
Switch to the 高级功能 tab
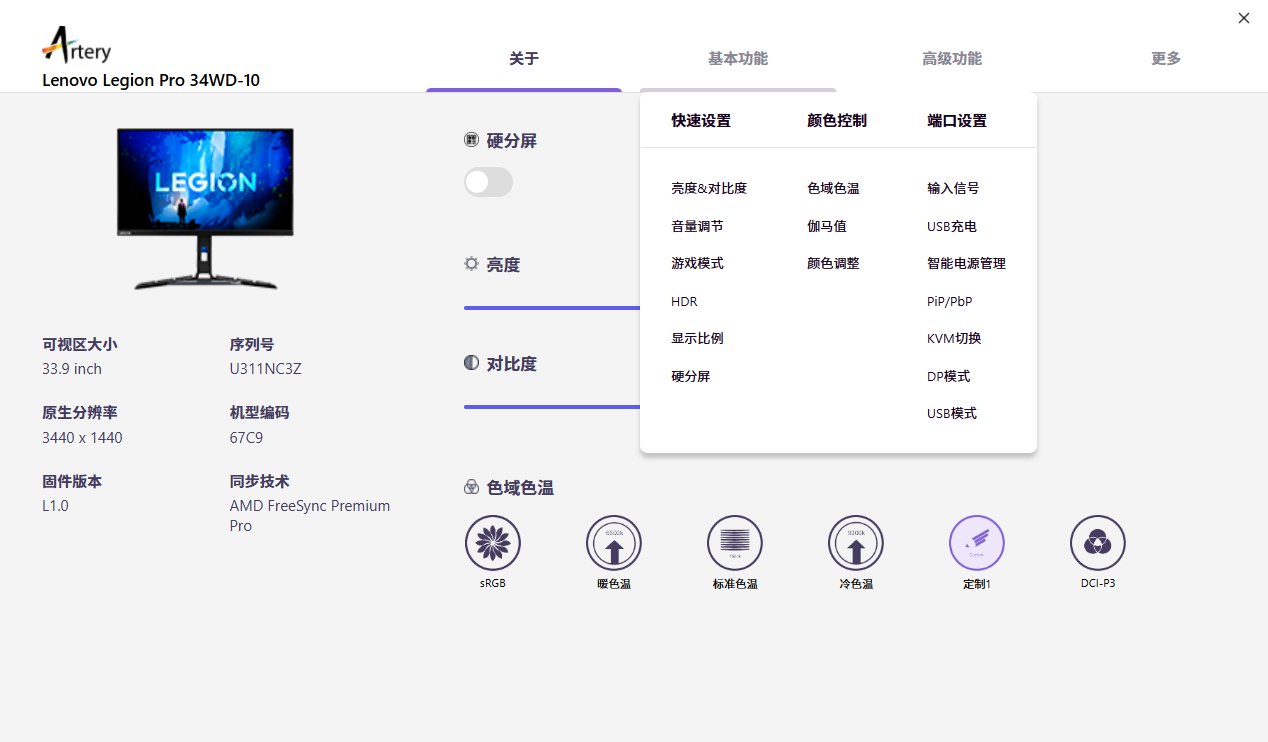click(x=951, y=59)
